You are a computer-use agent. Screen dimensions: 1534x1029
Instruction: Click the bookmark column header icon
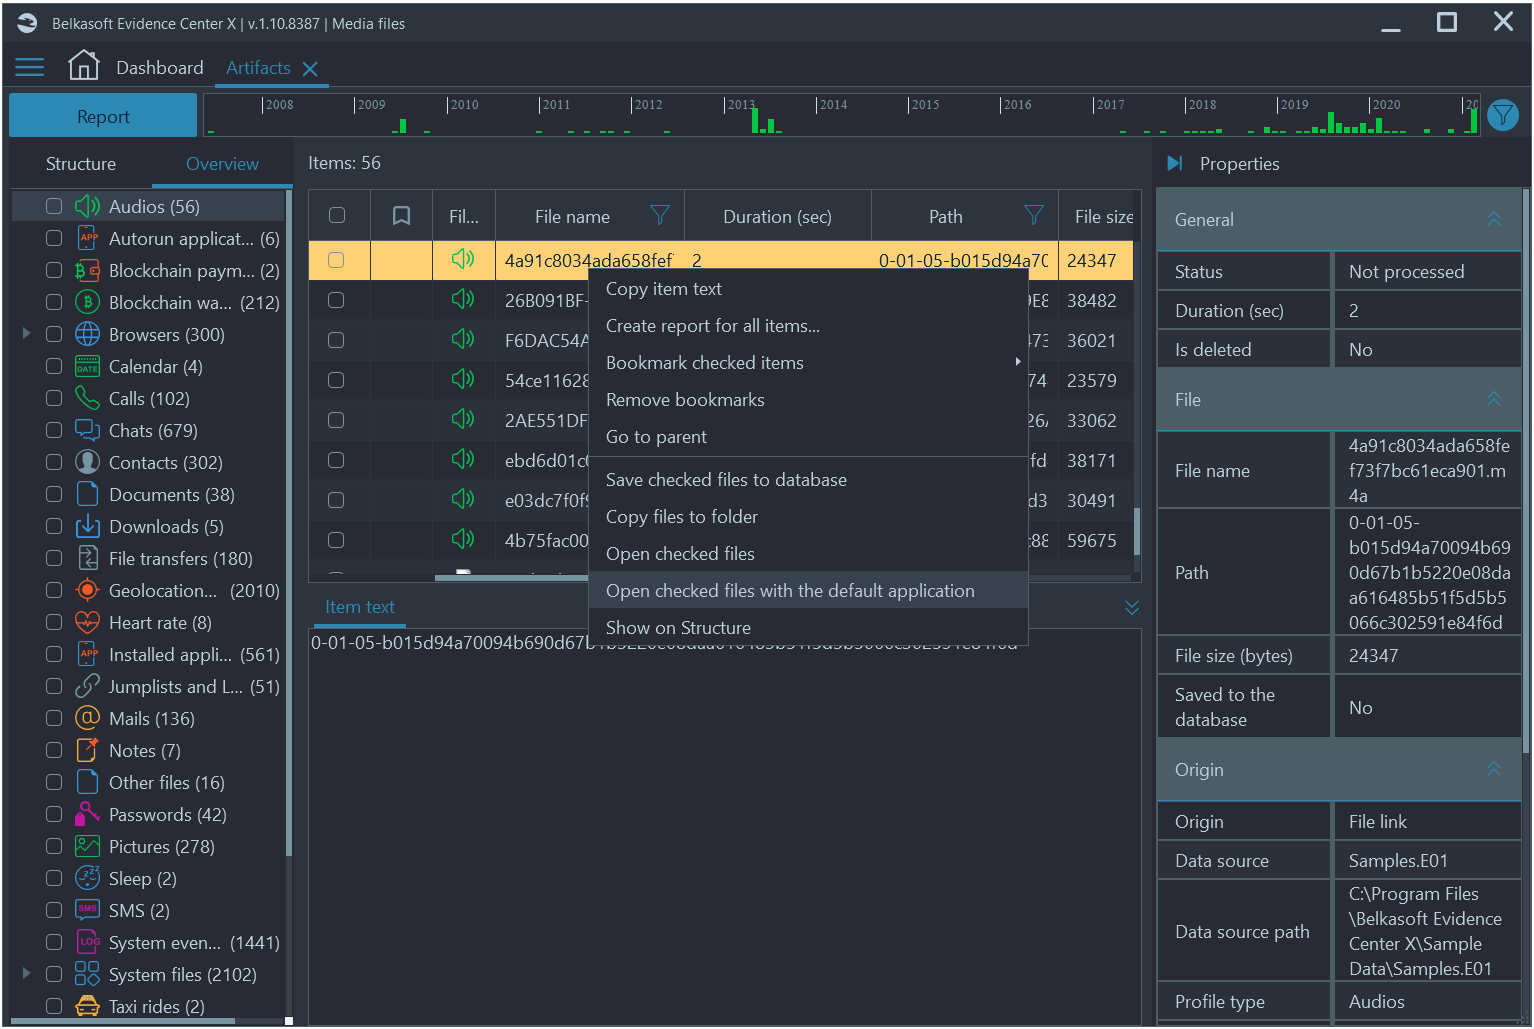pos(401,216)
